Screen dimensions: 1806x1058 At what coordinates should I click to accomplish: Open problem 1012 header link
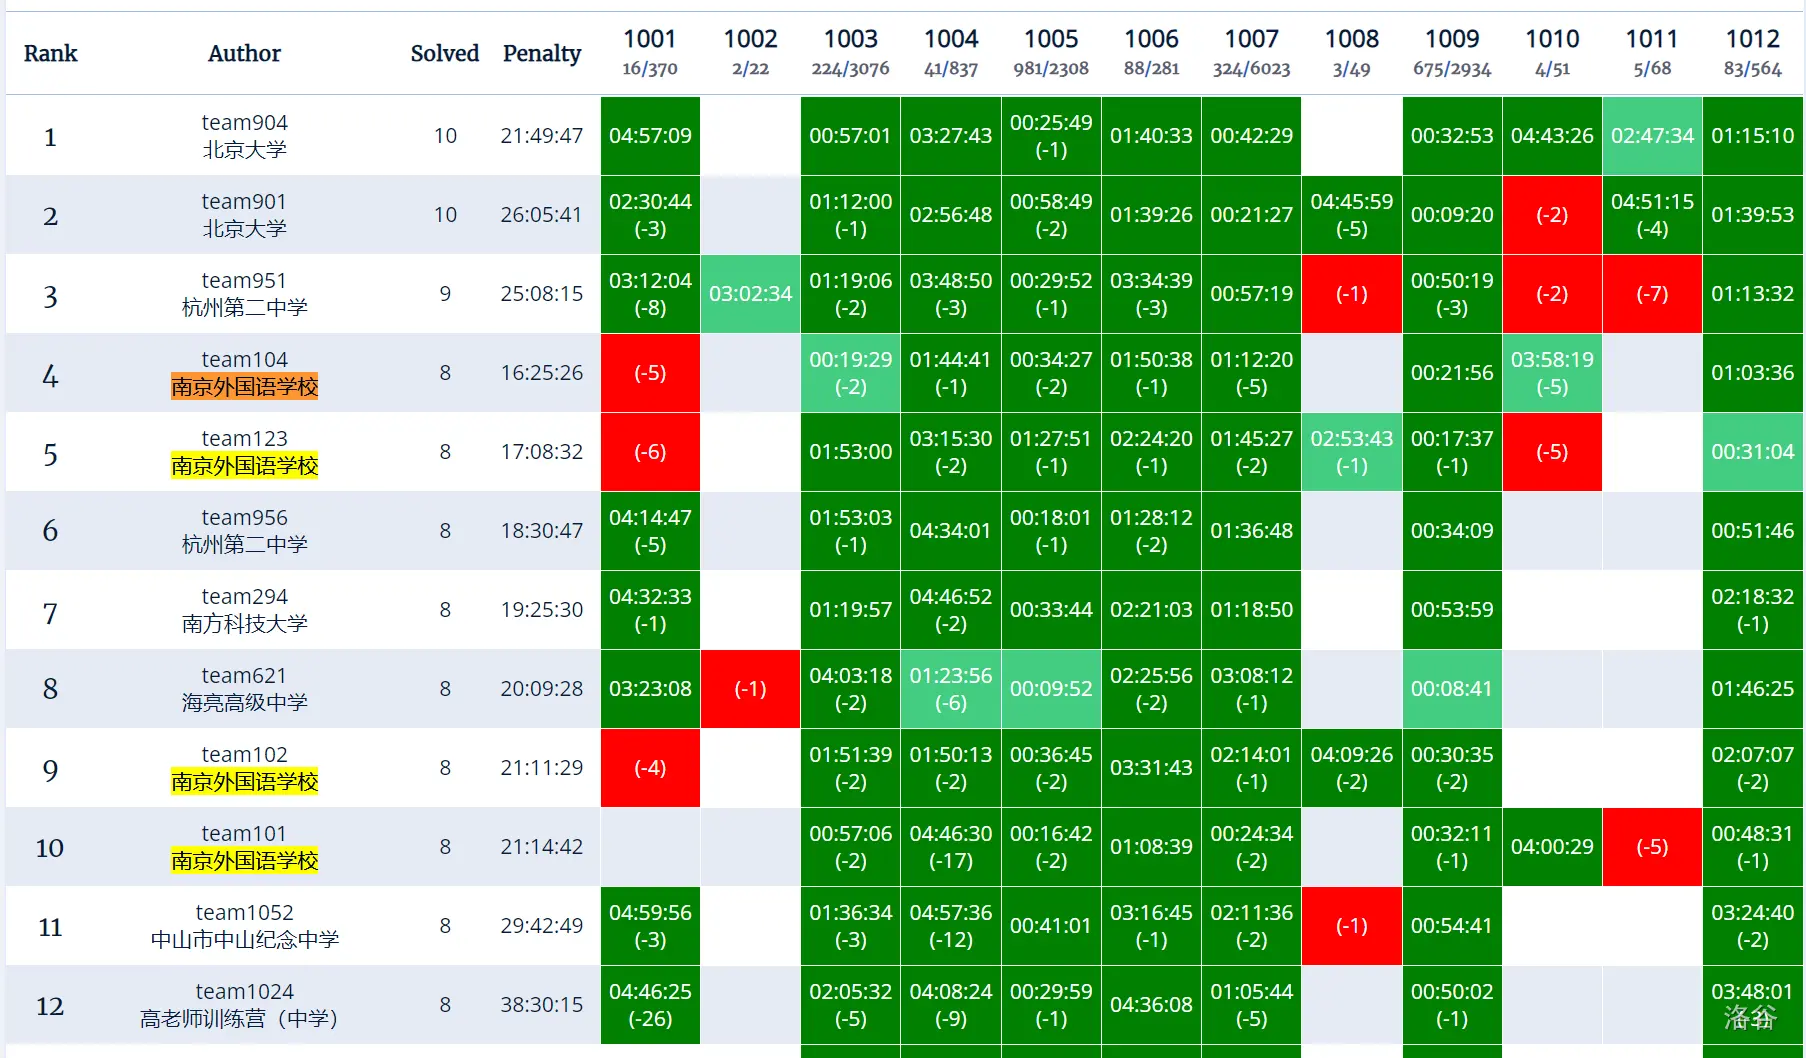pos(1753,39)
